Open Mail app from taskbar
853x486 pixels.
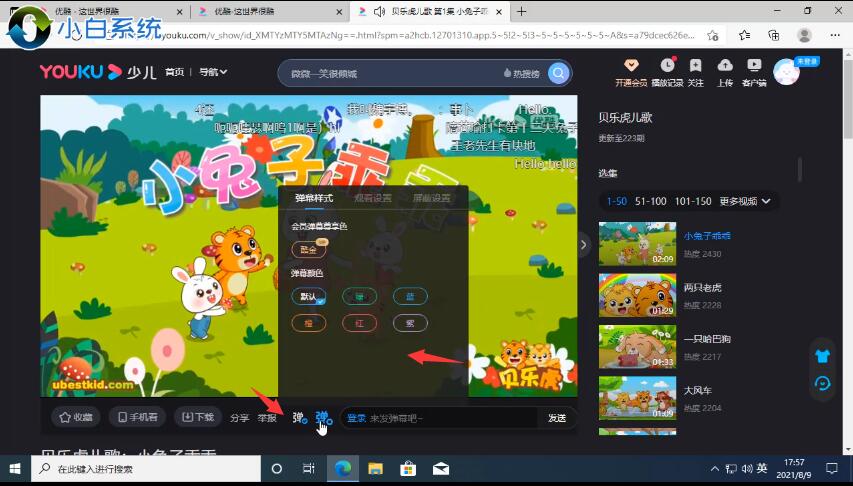[x=441, y=469]
